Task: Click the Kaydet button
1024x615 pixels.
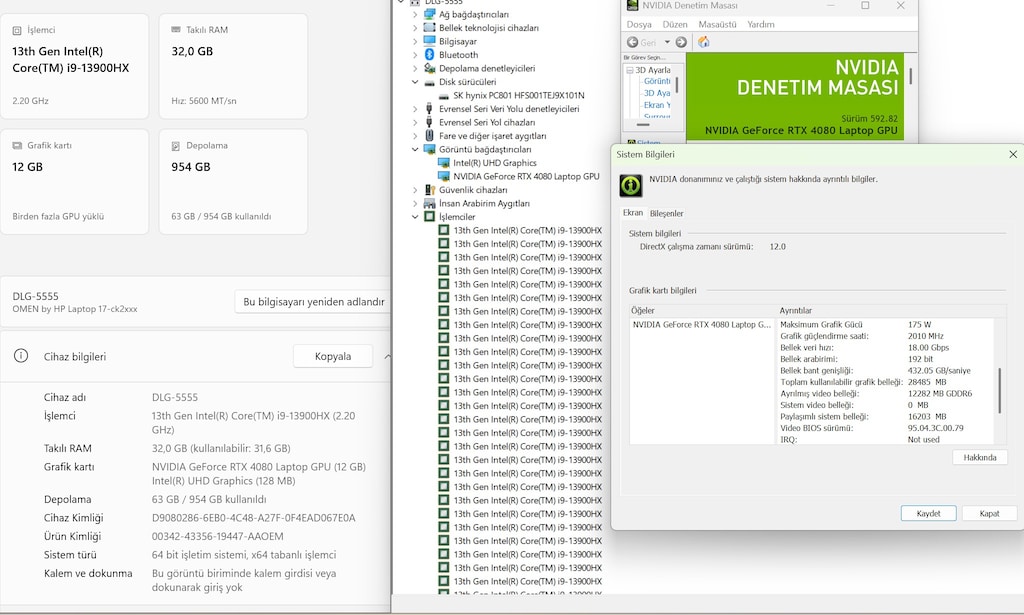Action: 929,513
